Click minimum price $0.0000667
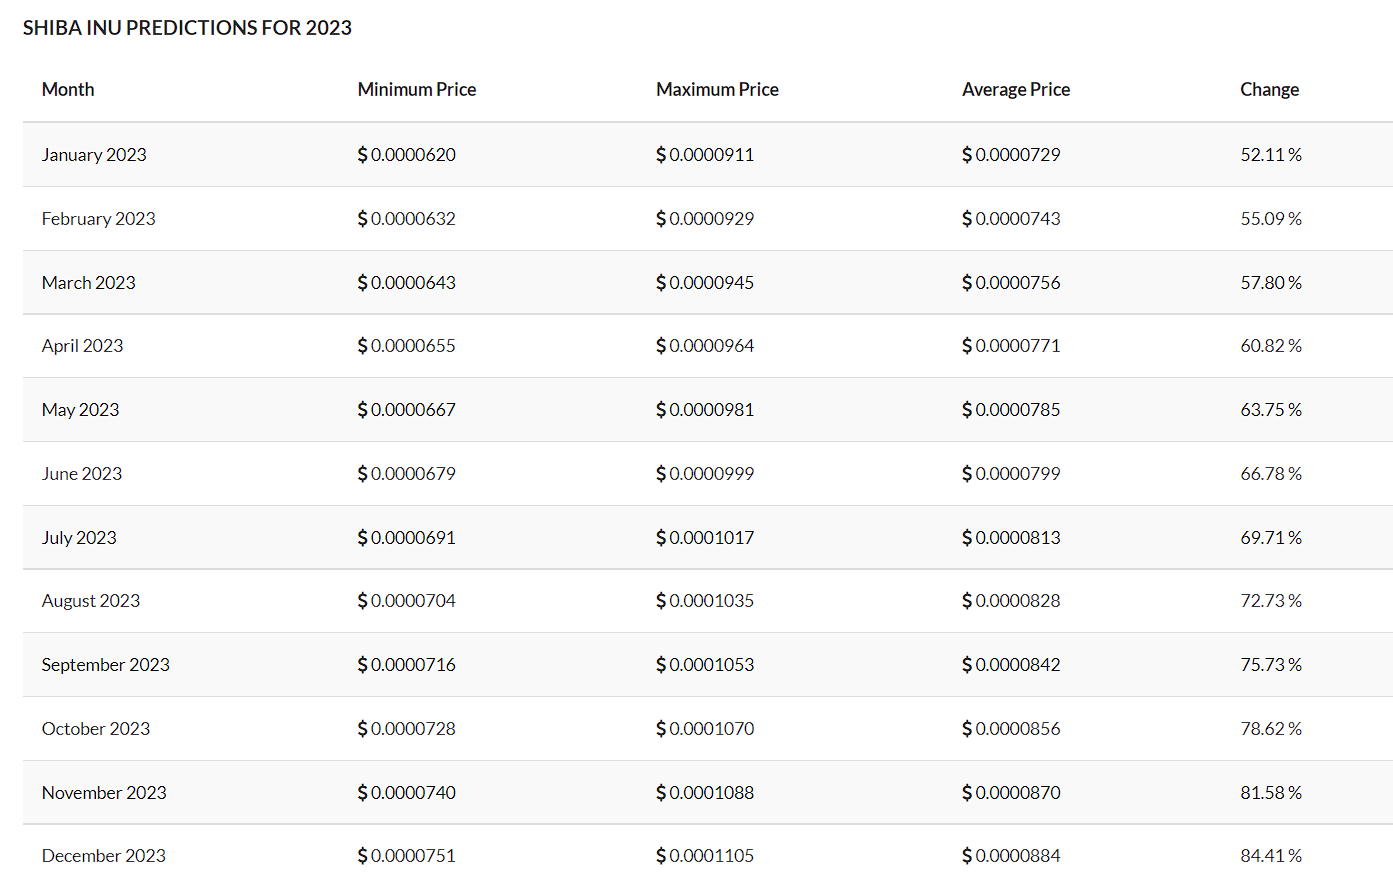Image resolution: width=1393 pixels, height=896 pixels. point(407,409)
